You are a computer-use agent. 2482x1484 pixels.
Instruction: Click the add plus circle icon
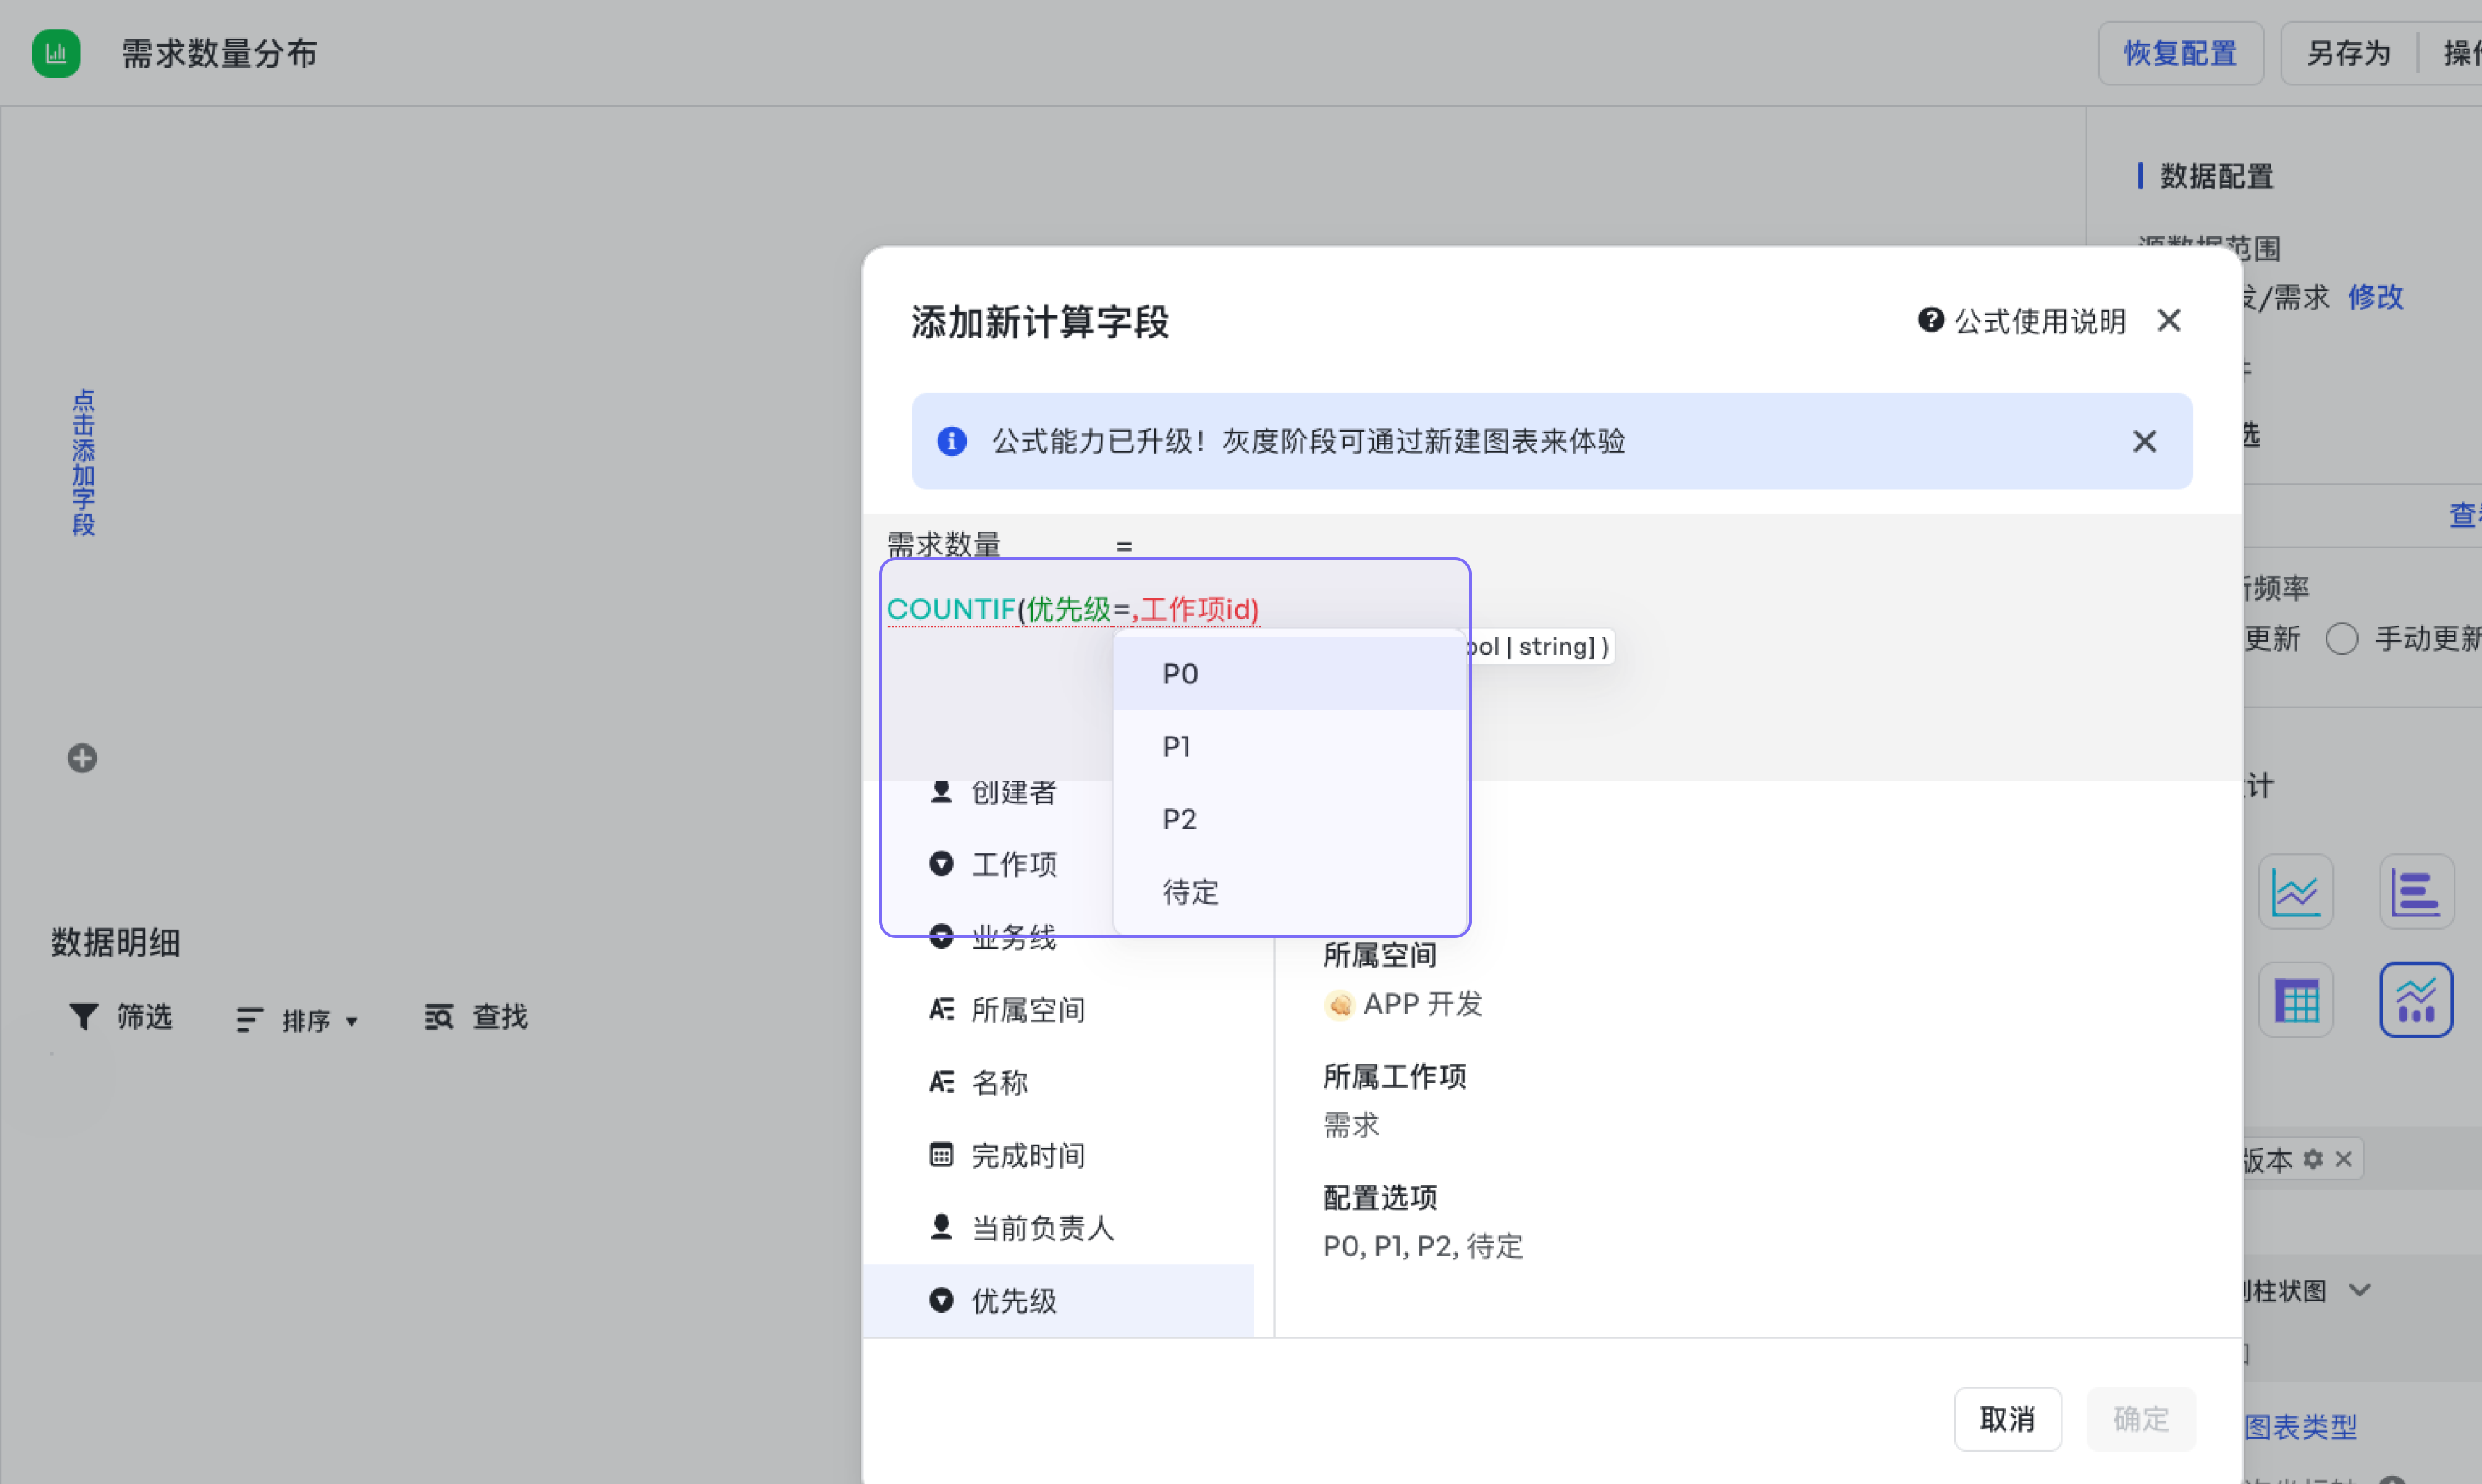pos(82,758)
